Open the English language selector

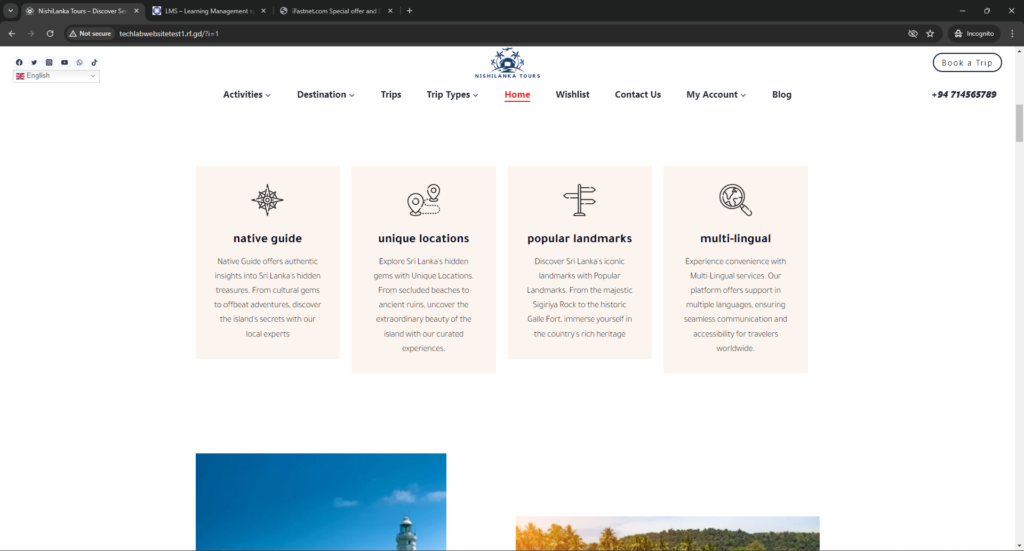click(x=56, y=76)
